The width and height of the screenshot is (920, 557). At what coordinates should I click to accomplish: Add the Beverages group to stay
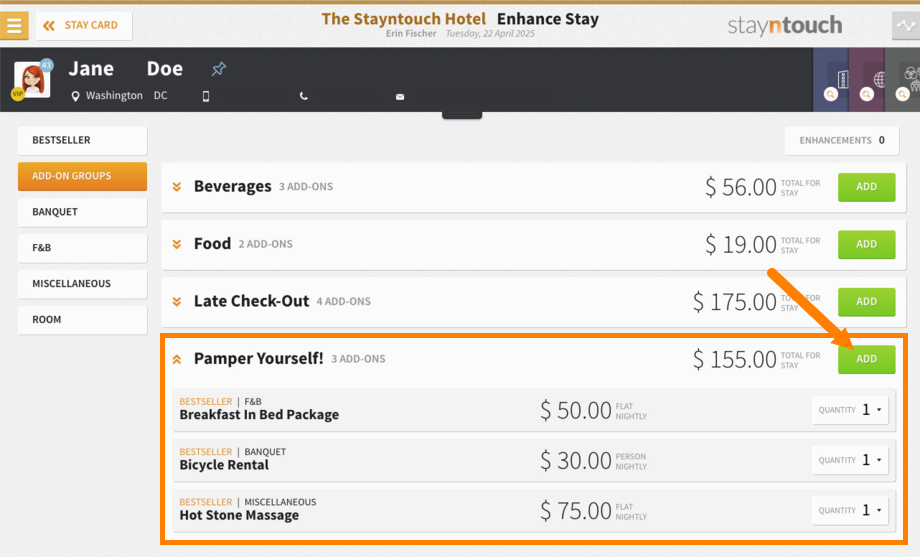tap(867, 187)
